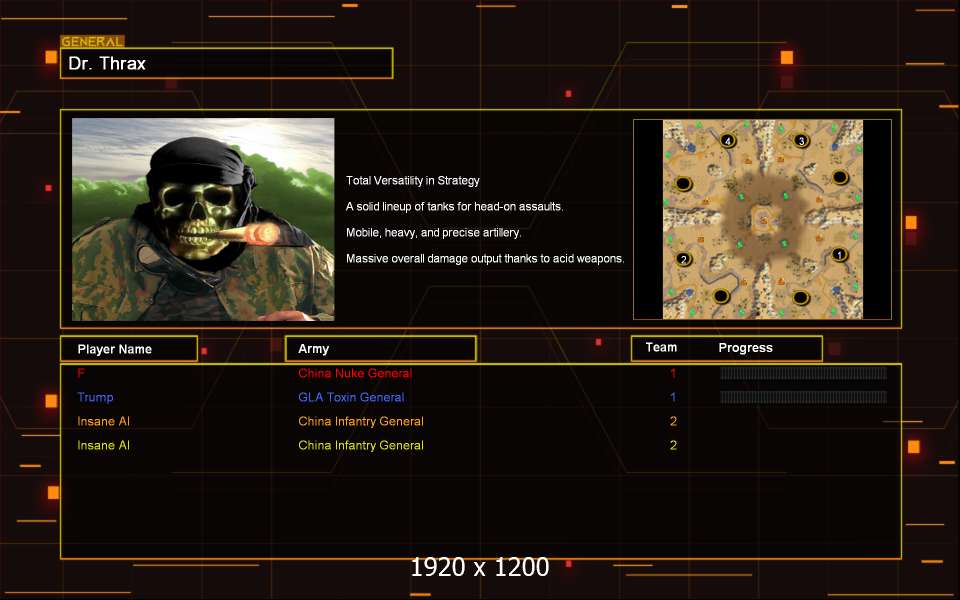
Task: Click the GENERAL label above the name
Action: [x=92, y=42]
